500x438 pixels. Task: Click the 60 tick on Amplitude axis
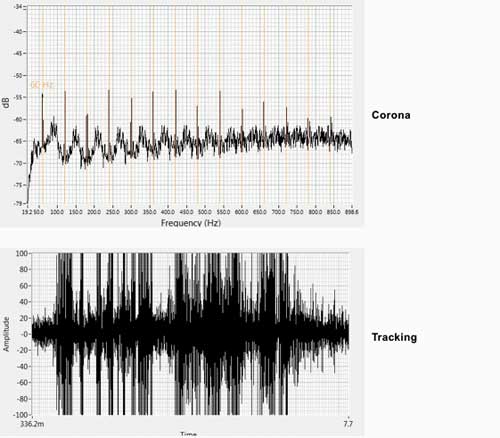[x=23, y=286]
